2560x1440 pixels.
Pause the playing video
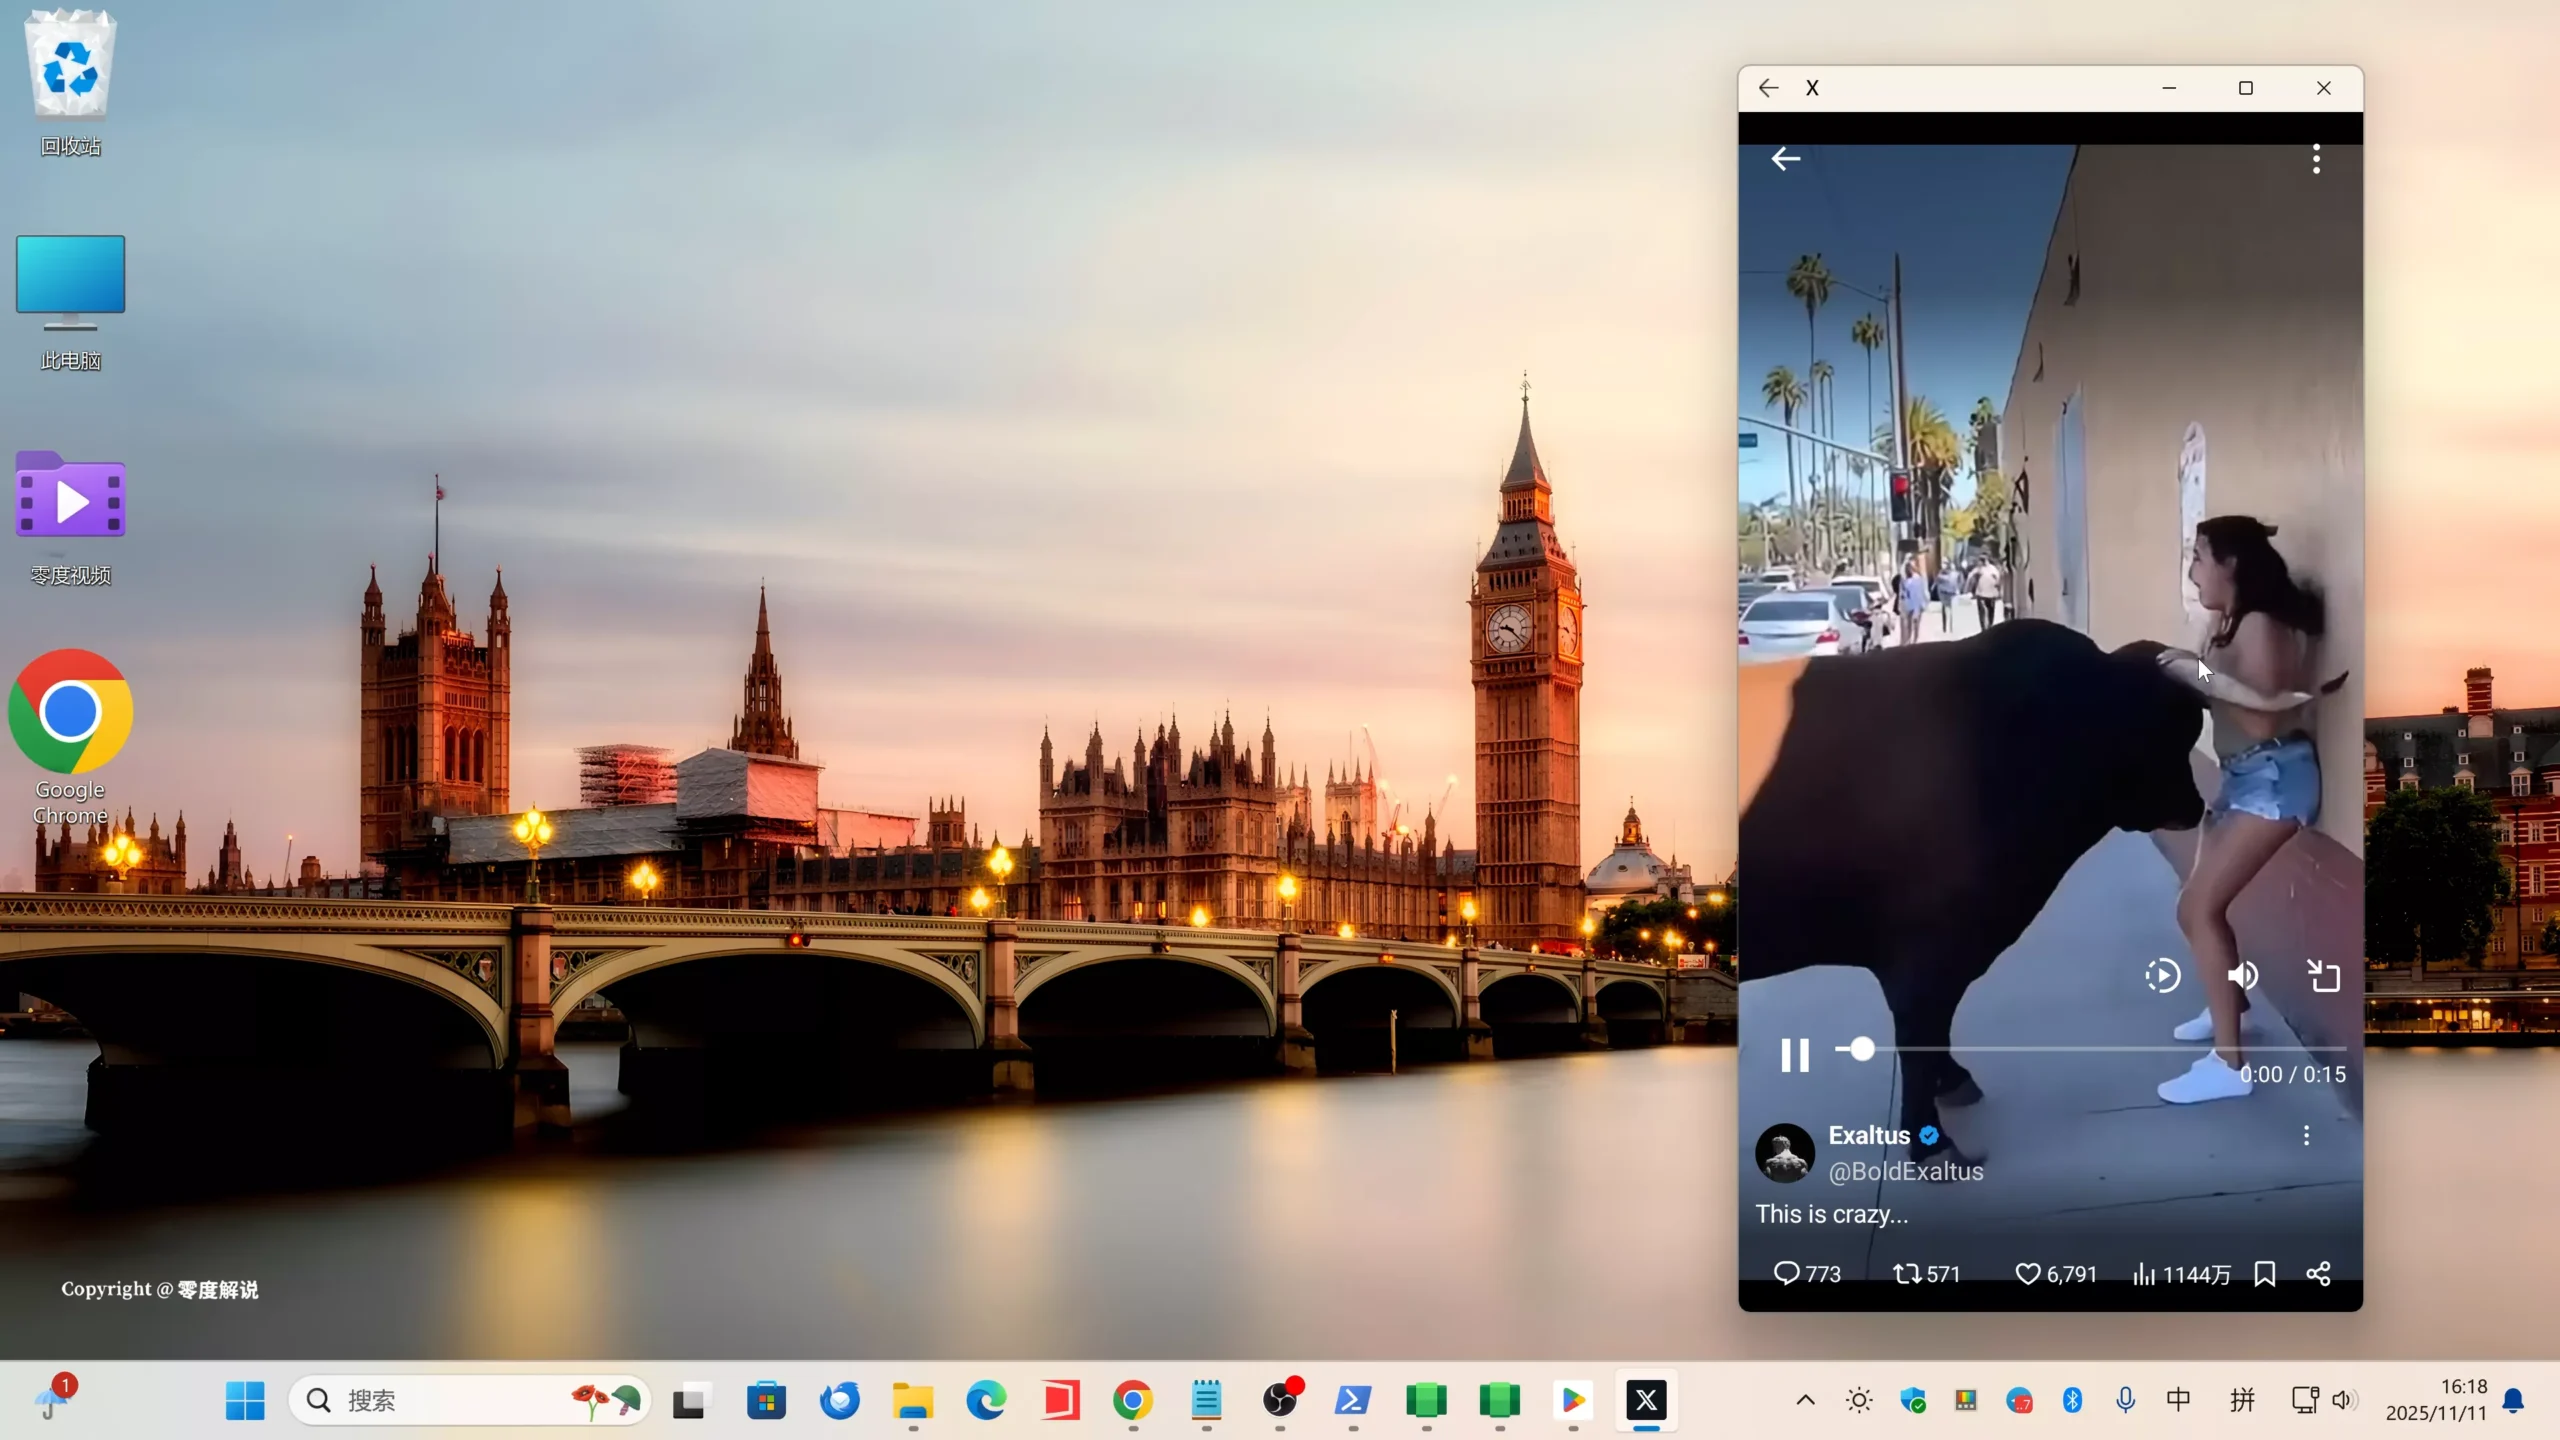(x=1794, y=1055)
